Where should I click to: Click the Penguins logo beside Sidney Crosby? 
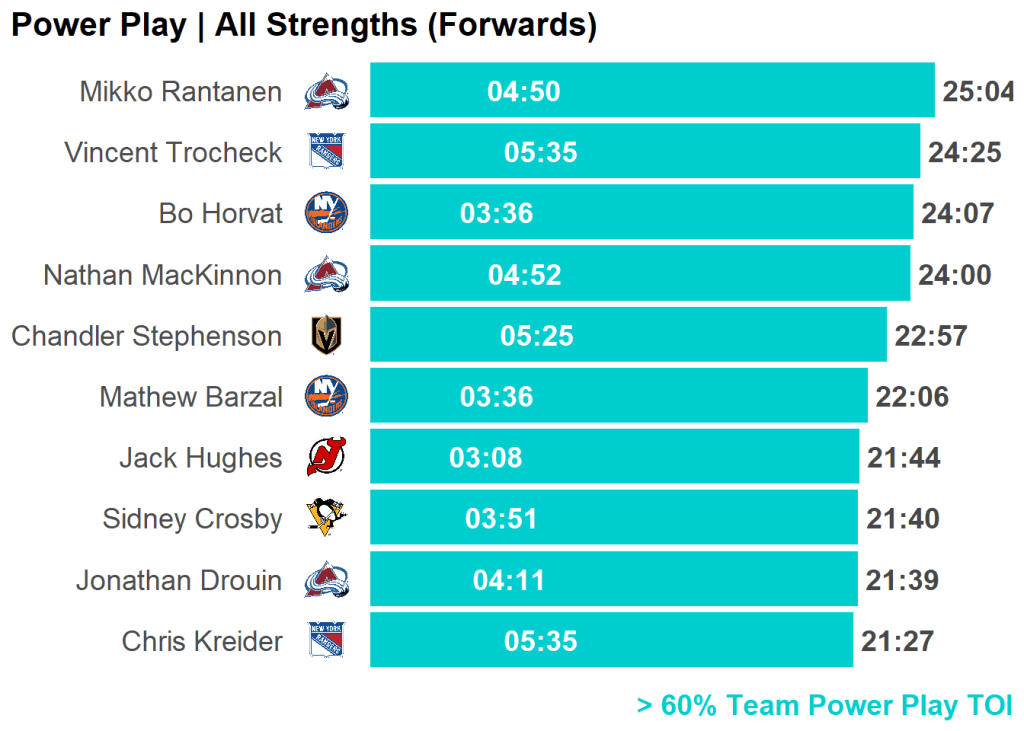click(x=325, y=518)
